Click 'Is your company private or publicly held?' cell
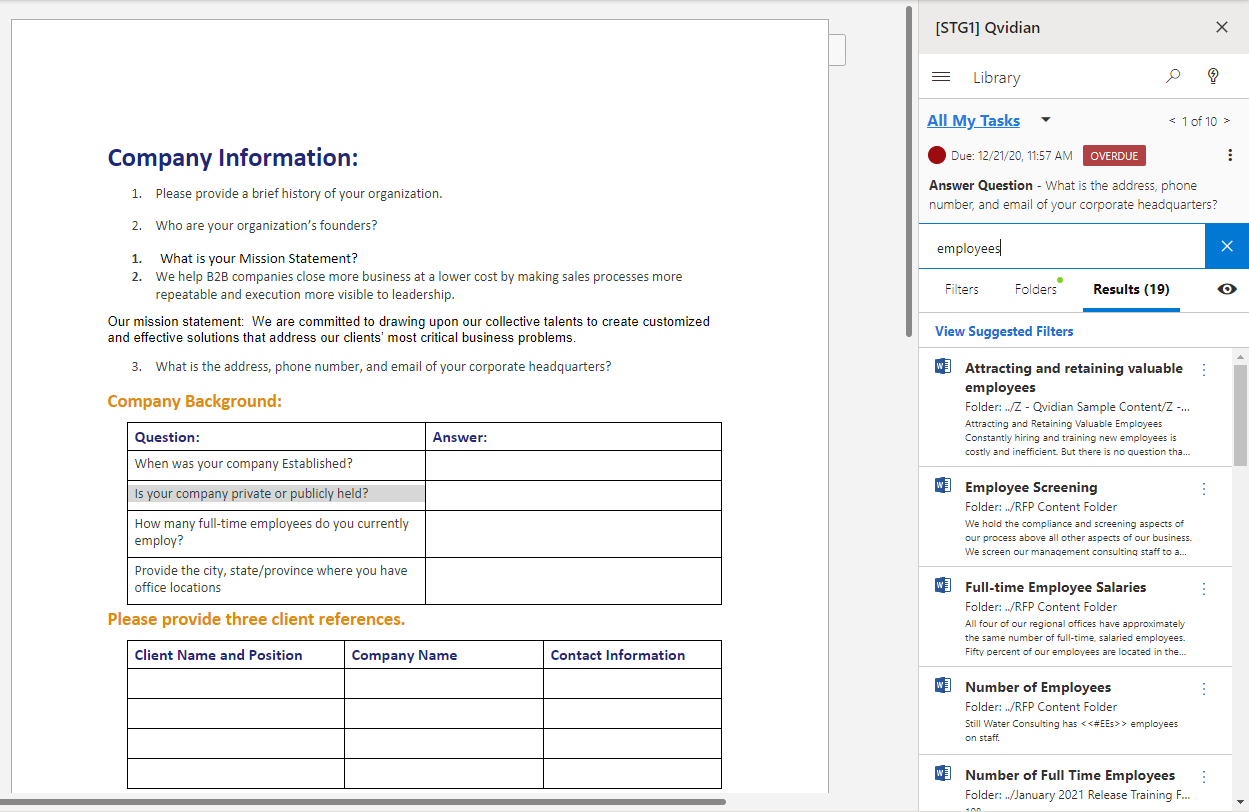Viewport: 1249px width, 812px height. click(x=276, y=494)
